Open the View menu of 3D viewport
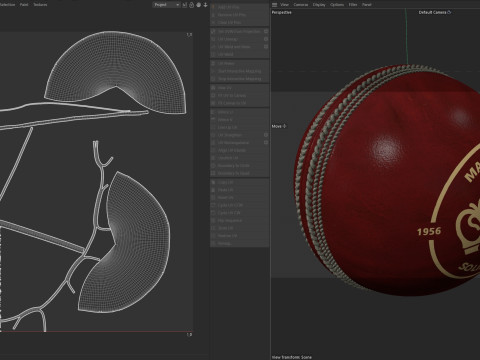This screenshot has width=480, height=360. point(284,5)
